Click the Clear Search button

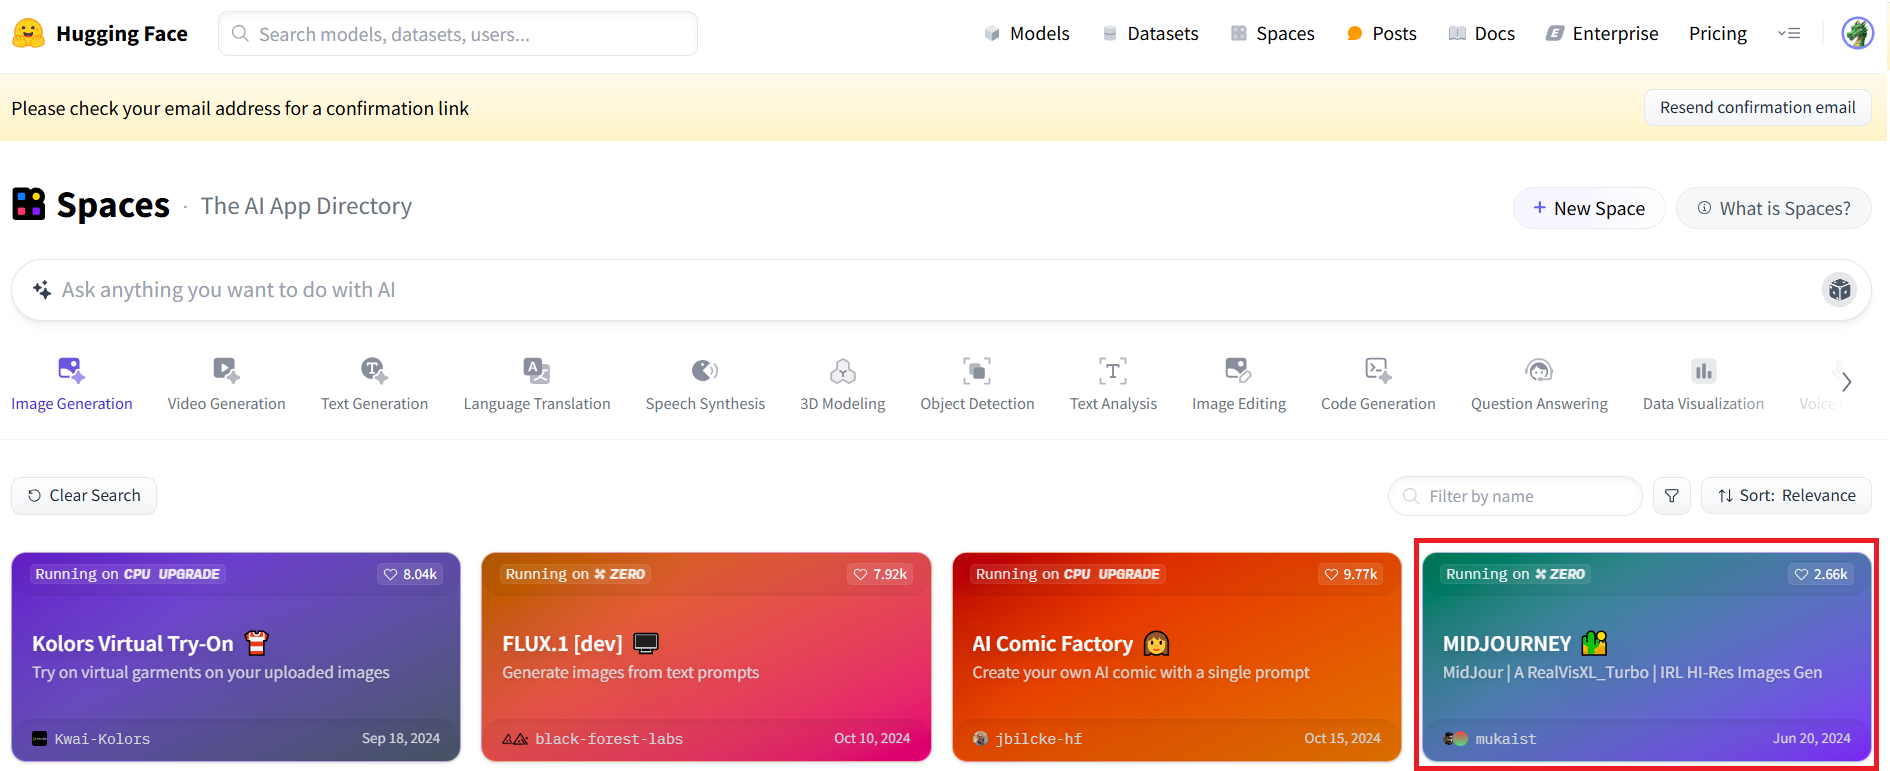(x=84, y=496)
